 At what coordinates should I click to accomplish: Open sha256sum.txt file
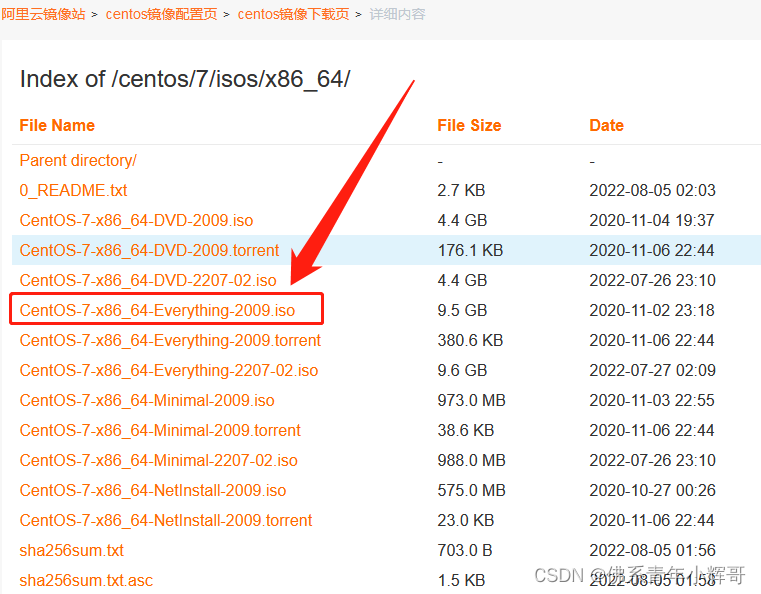[72, 551]
